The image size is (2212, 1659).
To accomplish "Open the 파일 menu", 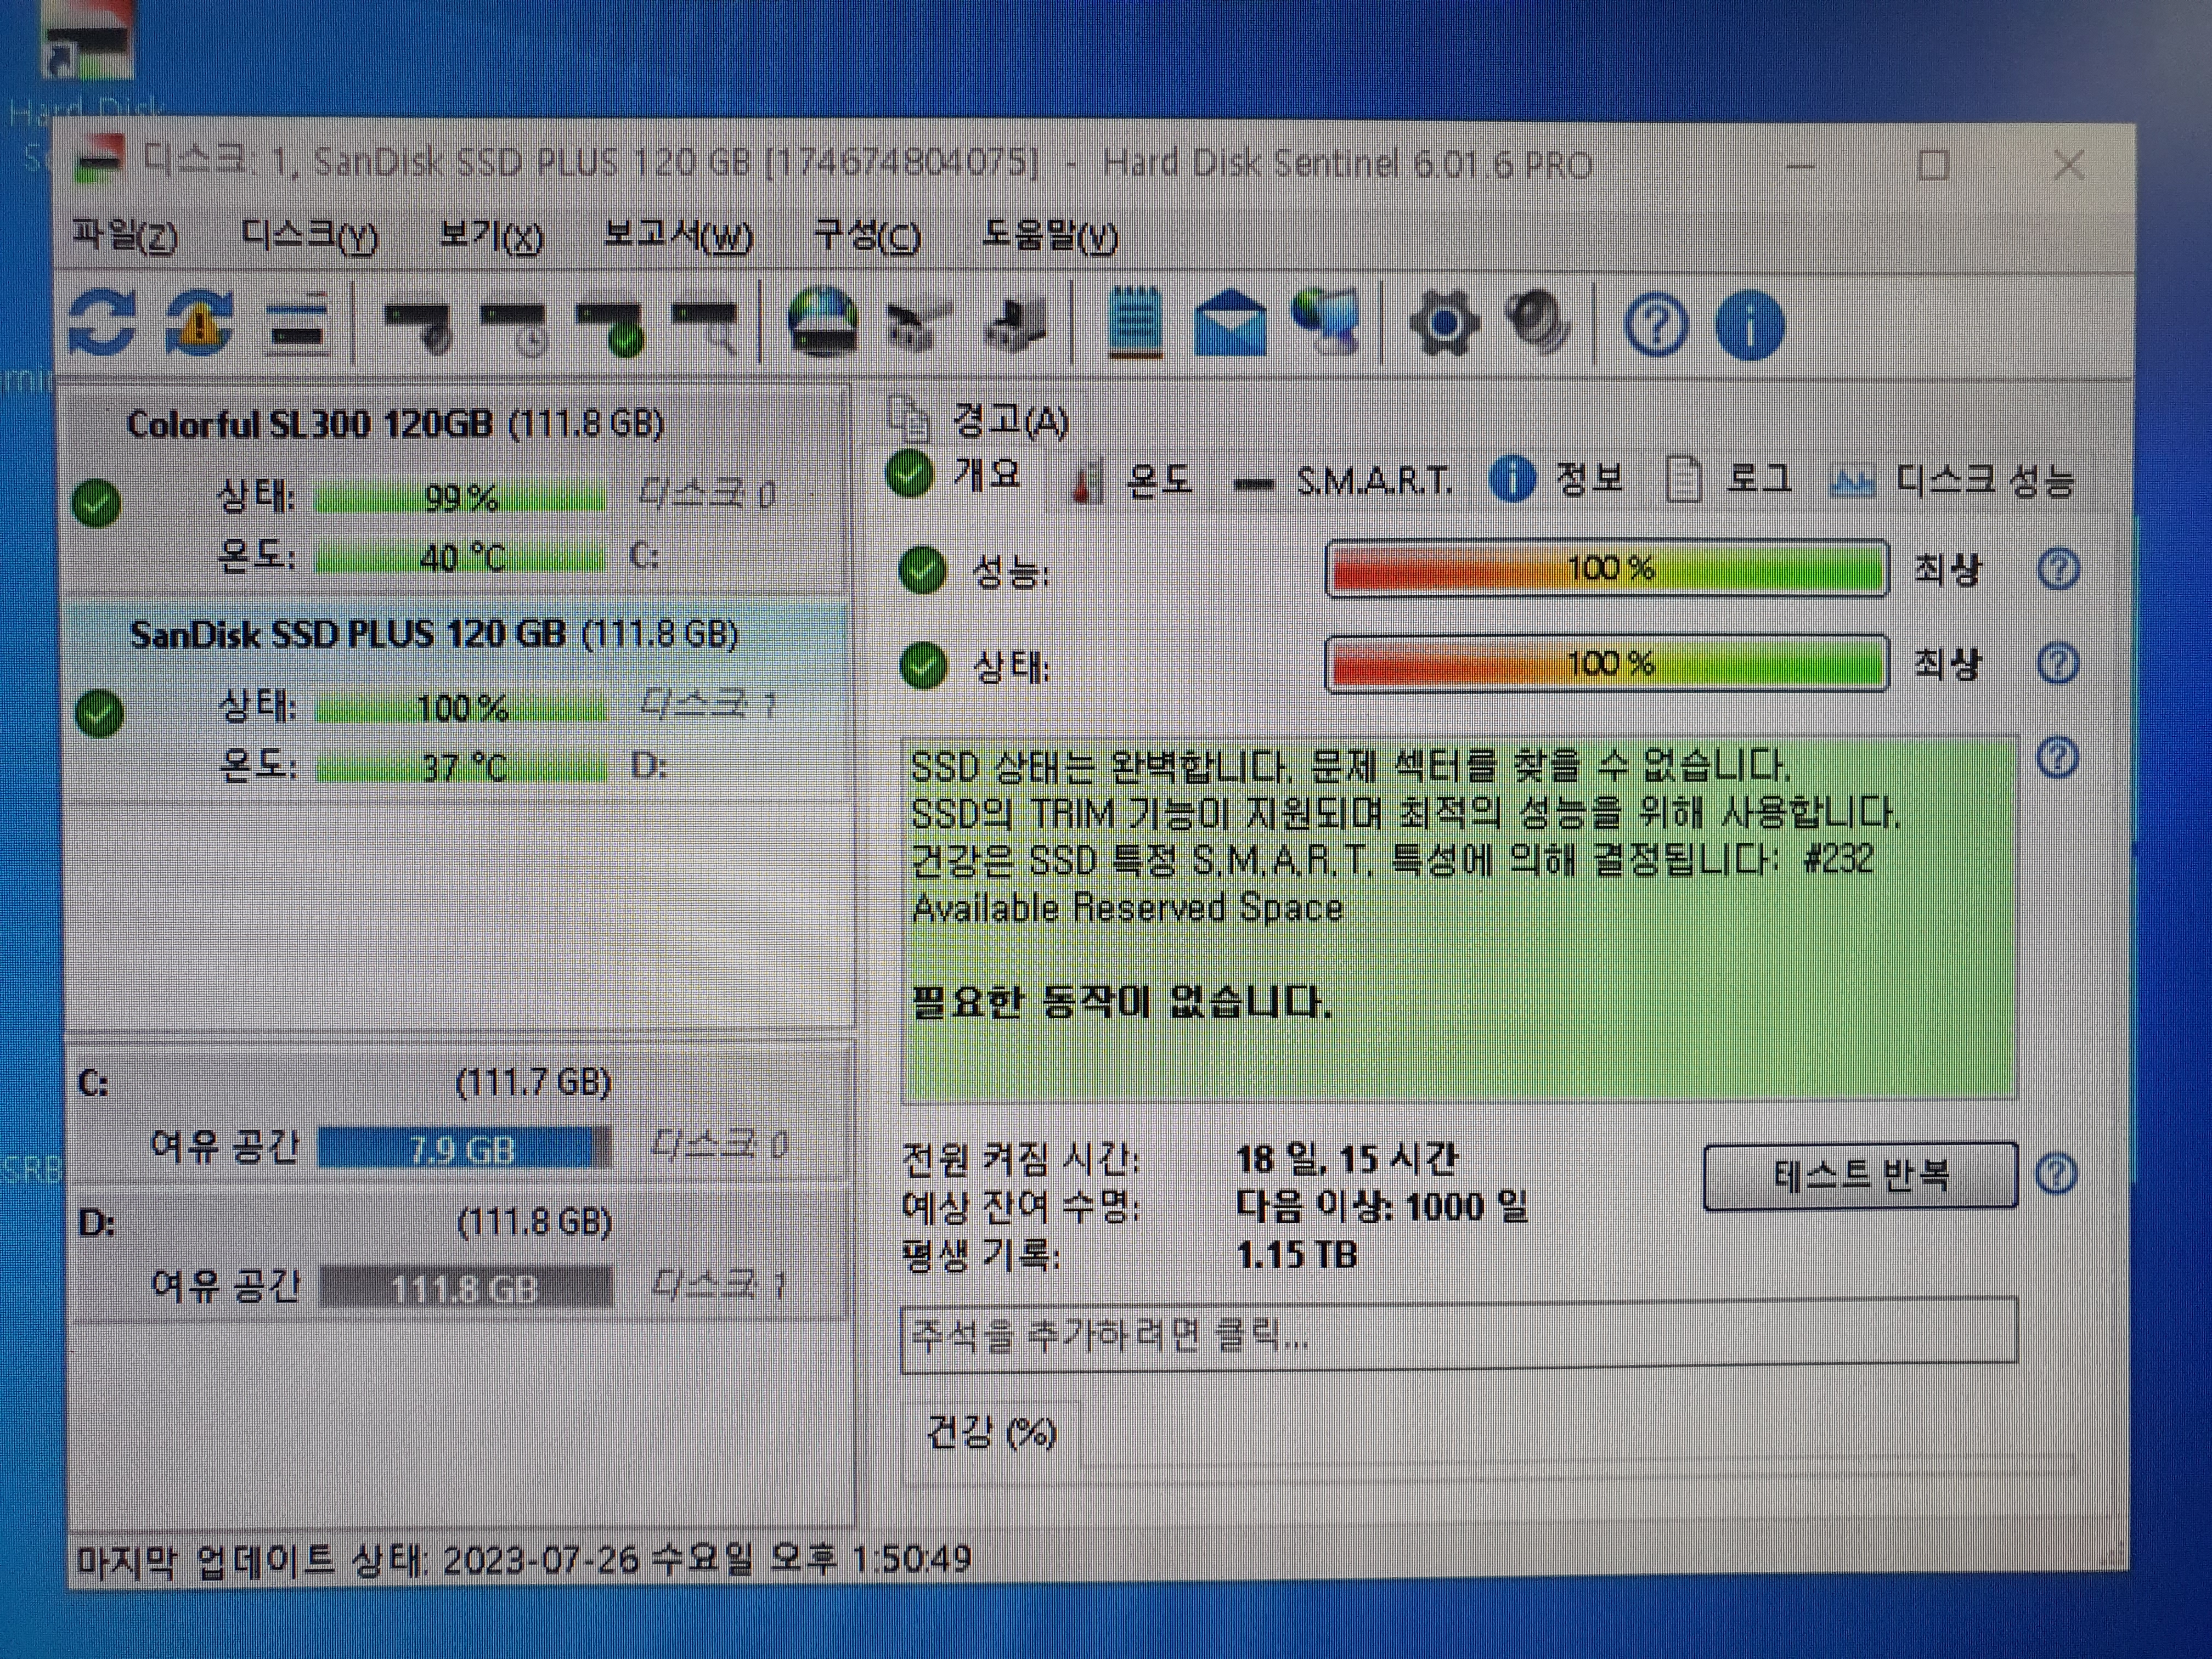I will [x=125, y=236].
